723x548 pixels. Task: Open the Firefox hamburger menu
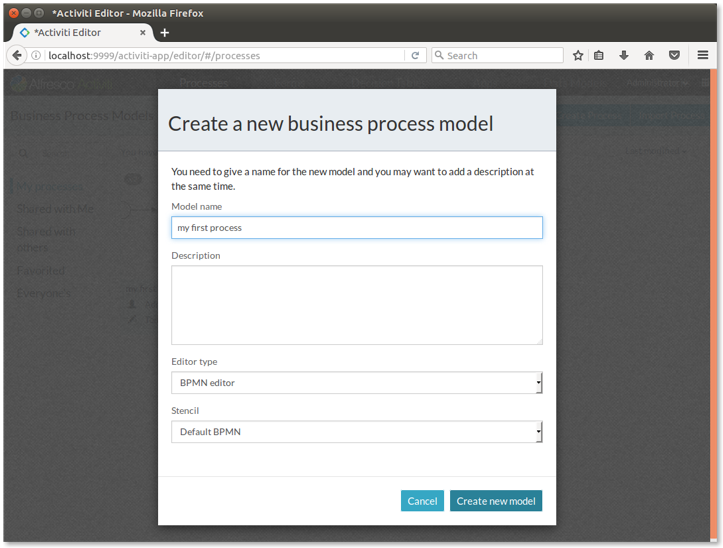point(703,56)
